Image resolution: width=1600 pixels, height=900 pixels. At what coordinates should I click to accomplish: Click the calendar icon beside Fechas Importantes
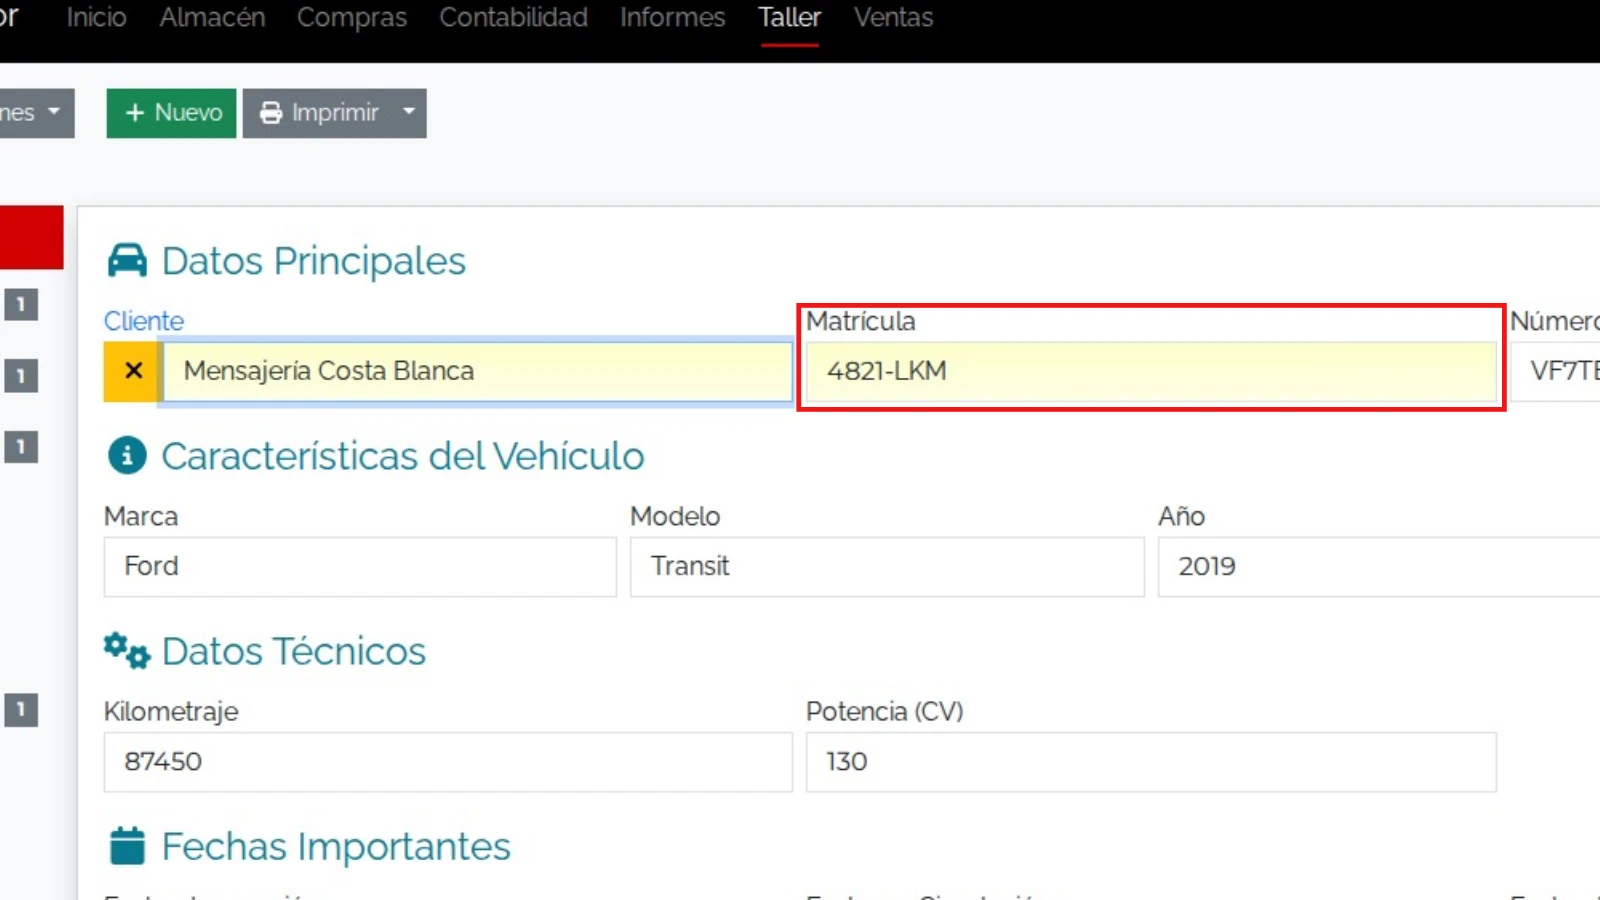point(127,846)
